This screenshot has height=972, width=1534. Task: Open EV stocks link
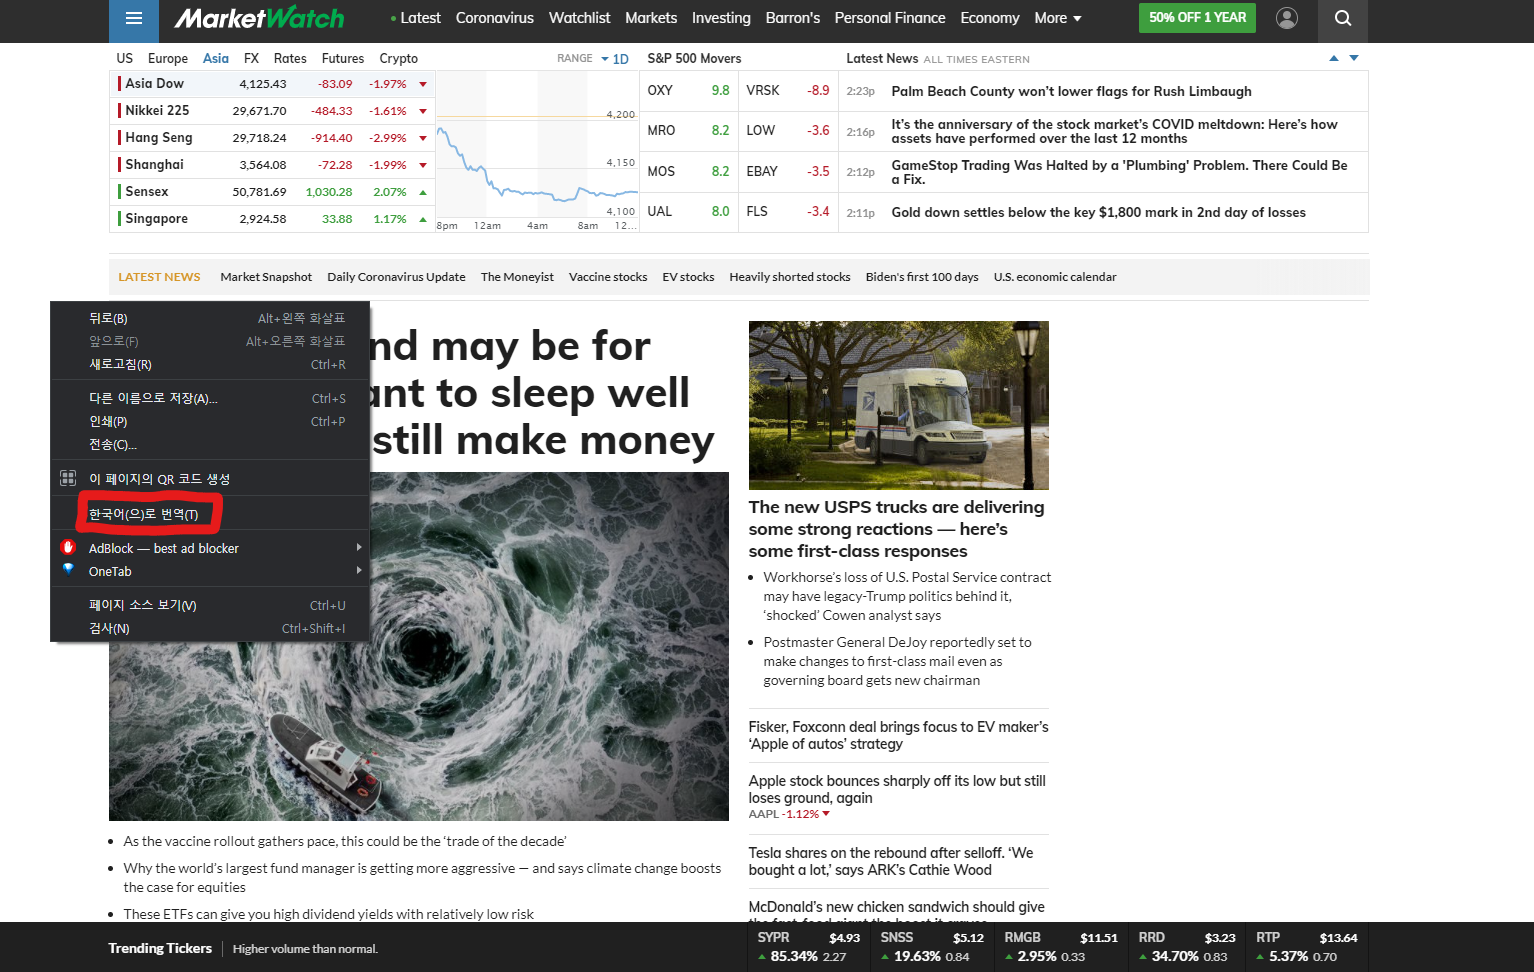[x=688, y=277]
